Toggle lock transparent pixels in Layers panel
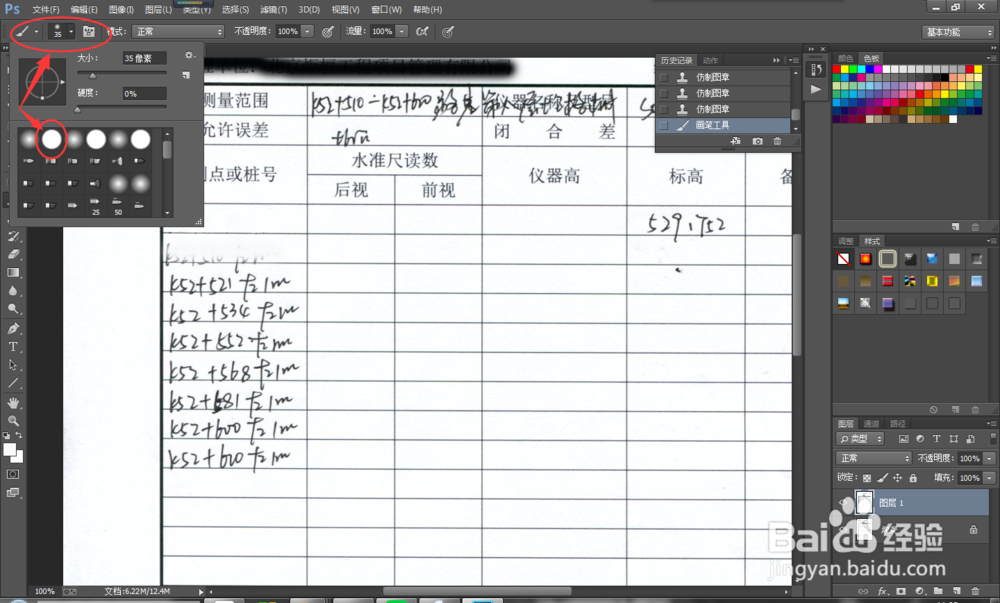The image size is (1000, 603). (866, 478)
